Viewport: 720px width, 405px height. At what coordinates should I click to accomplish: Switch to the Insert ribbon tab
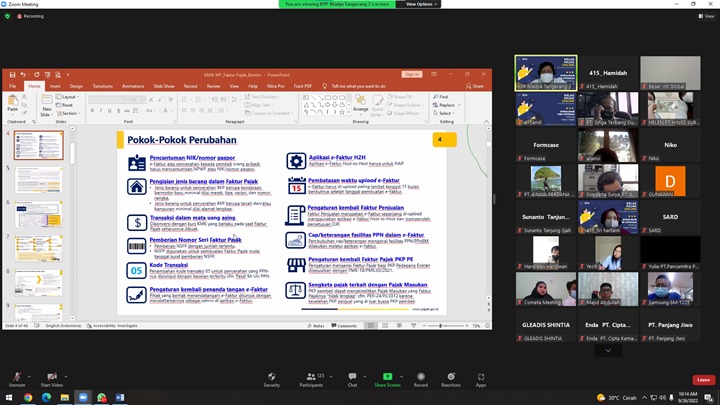pyautogui.click(x=55, y=86)
